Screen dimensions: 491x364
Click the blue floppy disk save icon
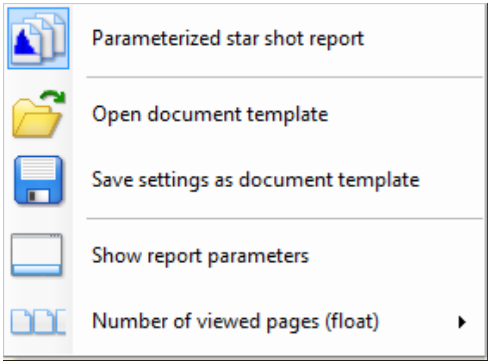(x=38, y=180)
